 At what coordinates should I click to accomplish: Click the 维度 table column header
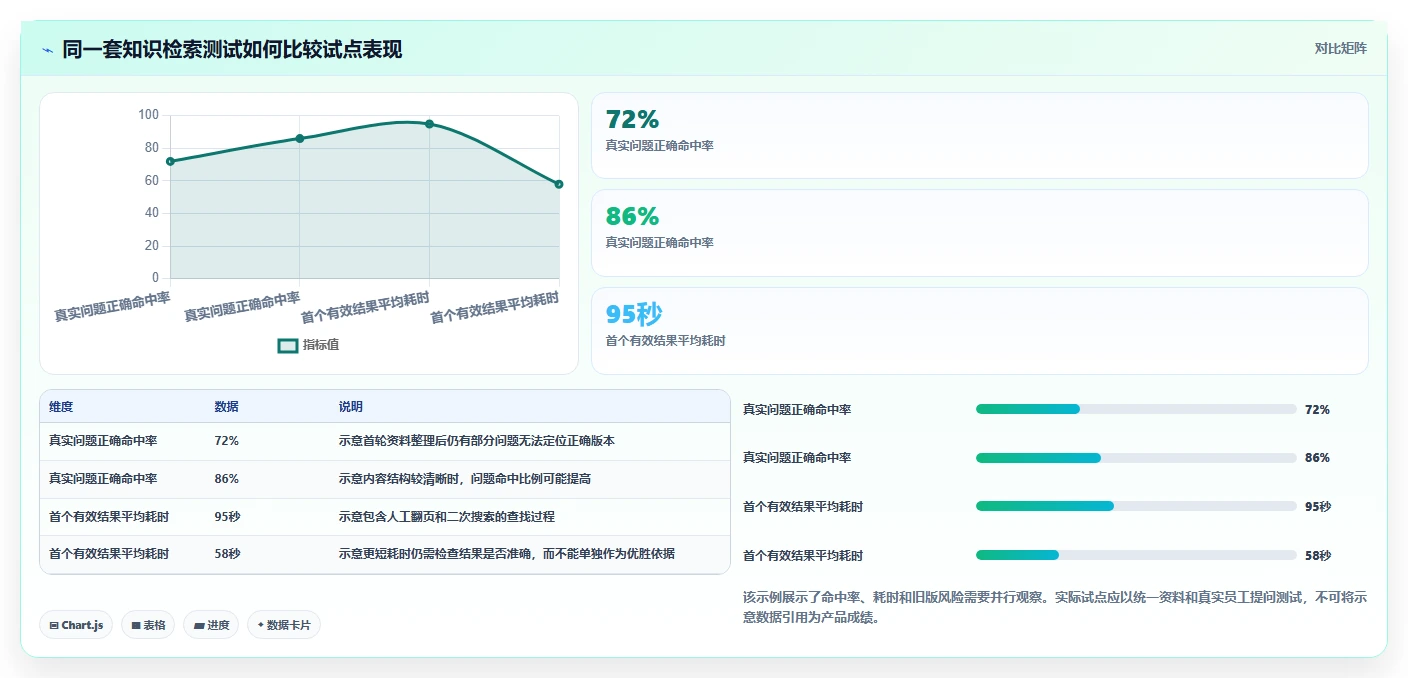[x=61, y=407]
